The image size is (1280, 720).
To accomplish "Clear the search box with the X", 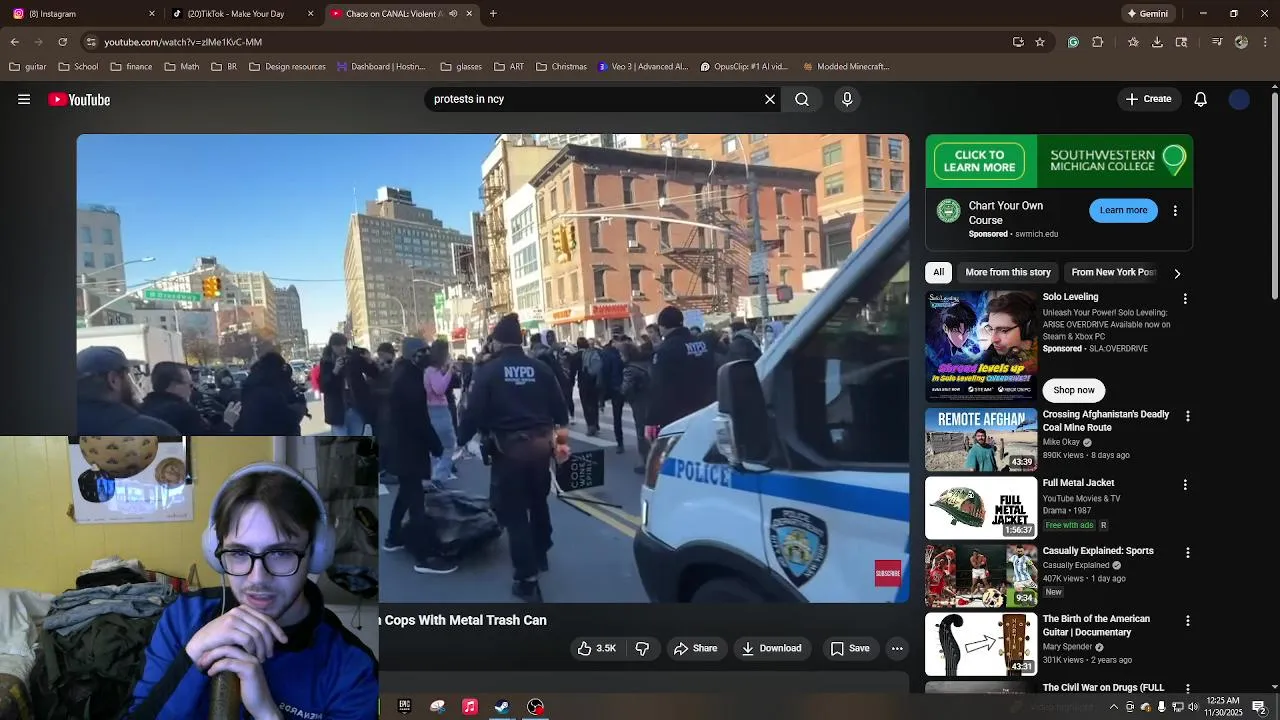I will tap(770, 99).
